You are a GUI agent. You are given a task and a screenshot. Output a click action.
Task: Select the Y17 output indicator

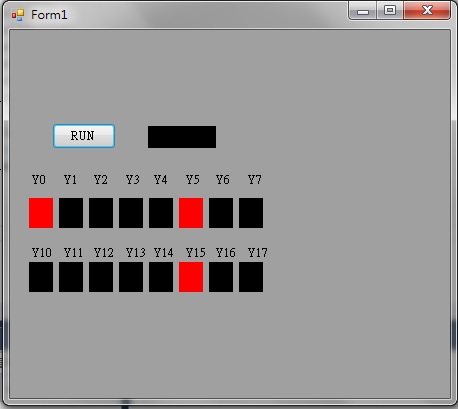click(x=251, y=277)
